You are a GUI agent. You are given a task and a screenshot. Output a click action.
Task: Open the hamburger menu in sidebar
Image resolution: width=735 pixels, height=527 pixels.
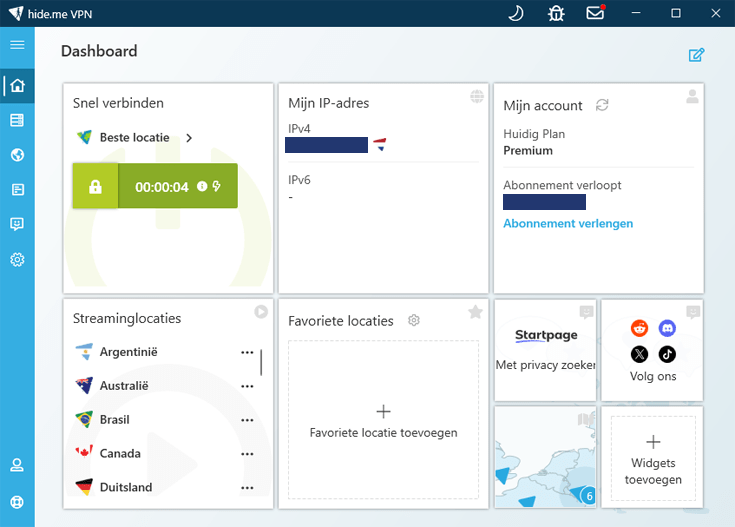[17, 45]
